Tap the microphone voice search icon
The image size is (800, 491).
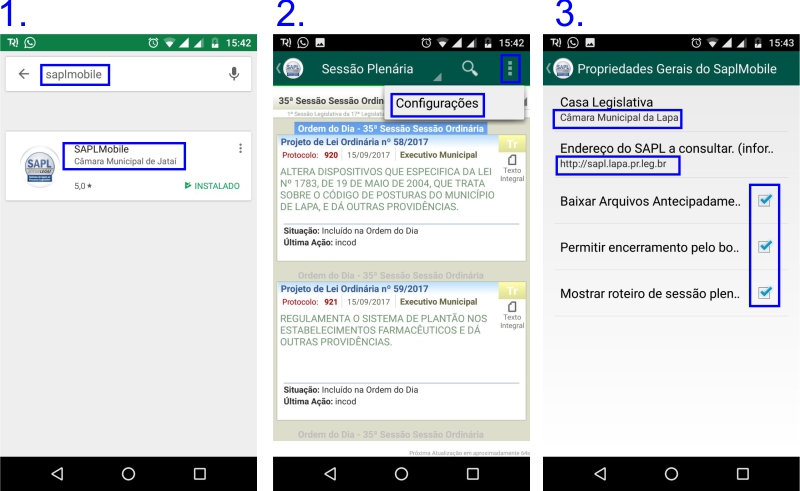click(234, 74)
